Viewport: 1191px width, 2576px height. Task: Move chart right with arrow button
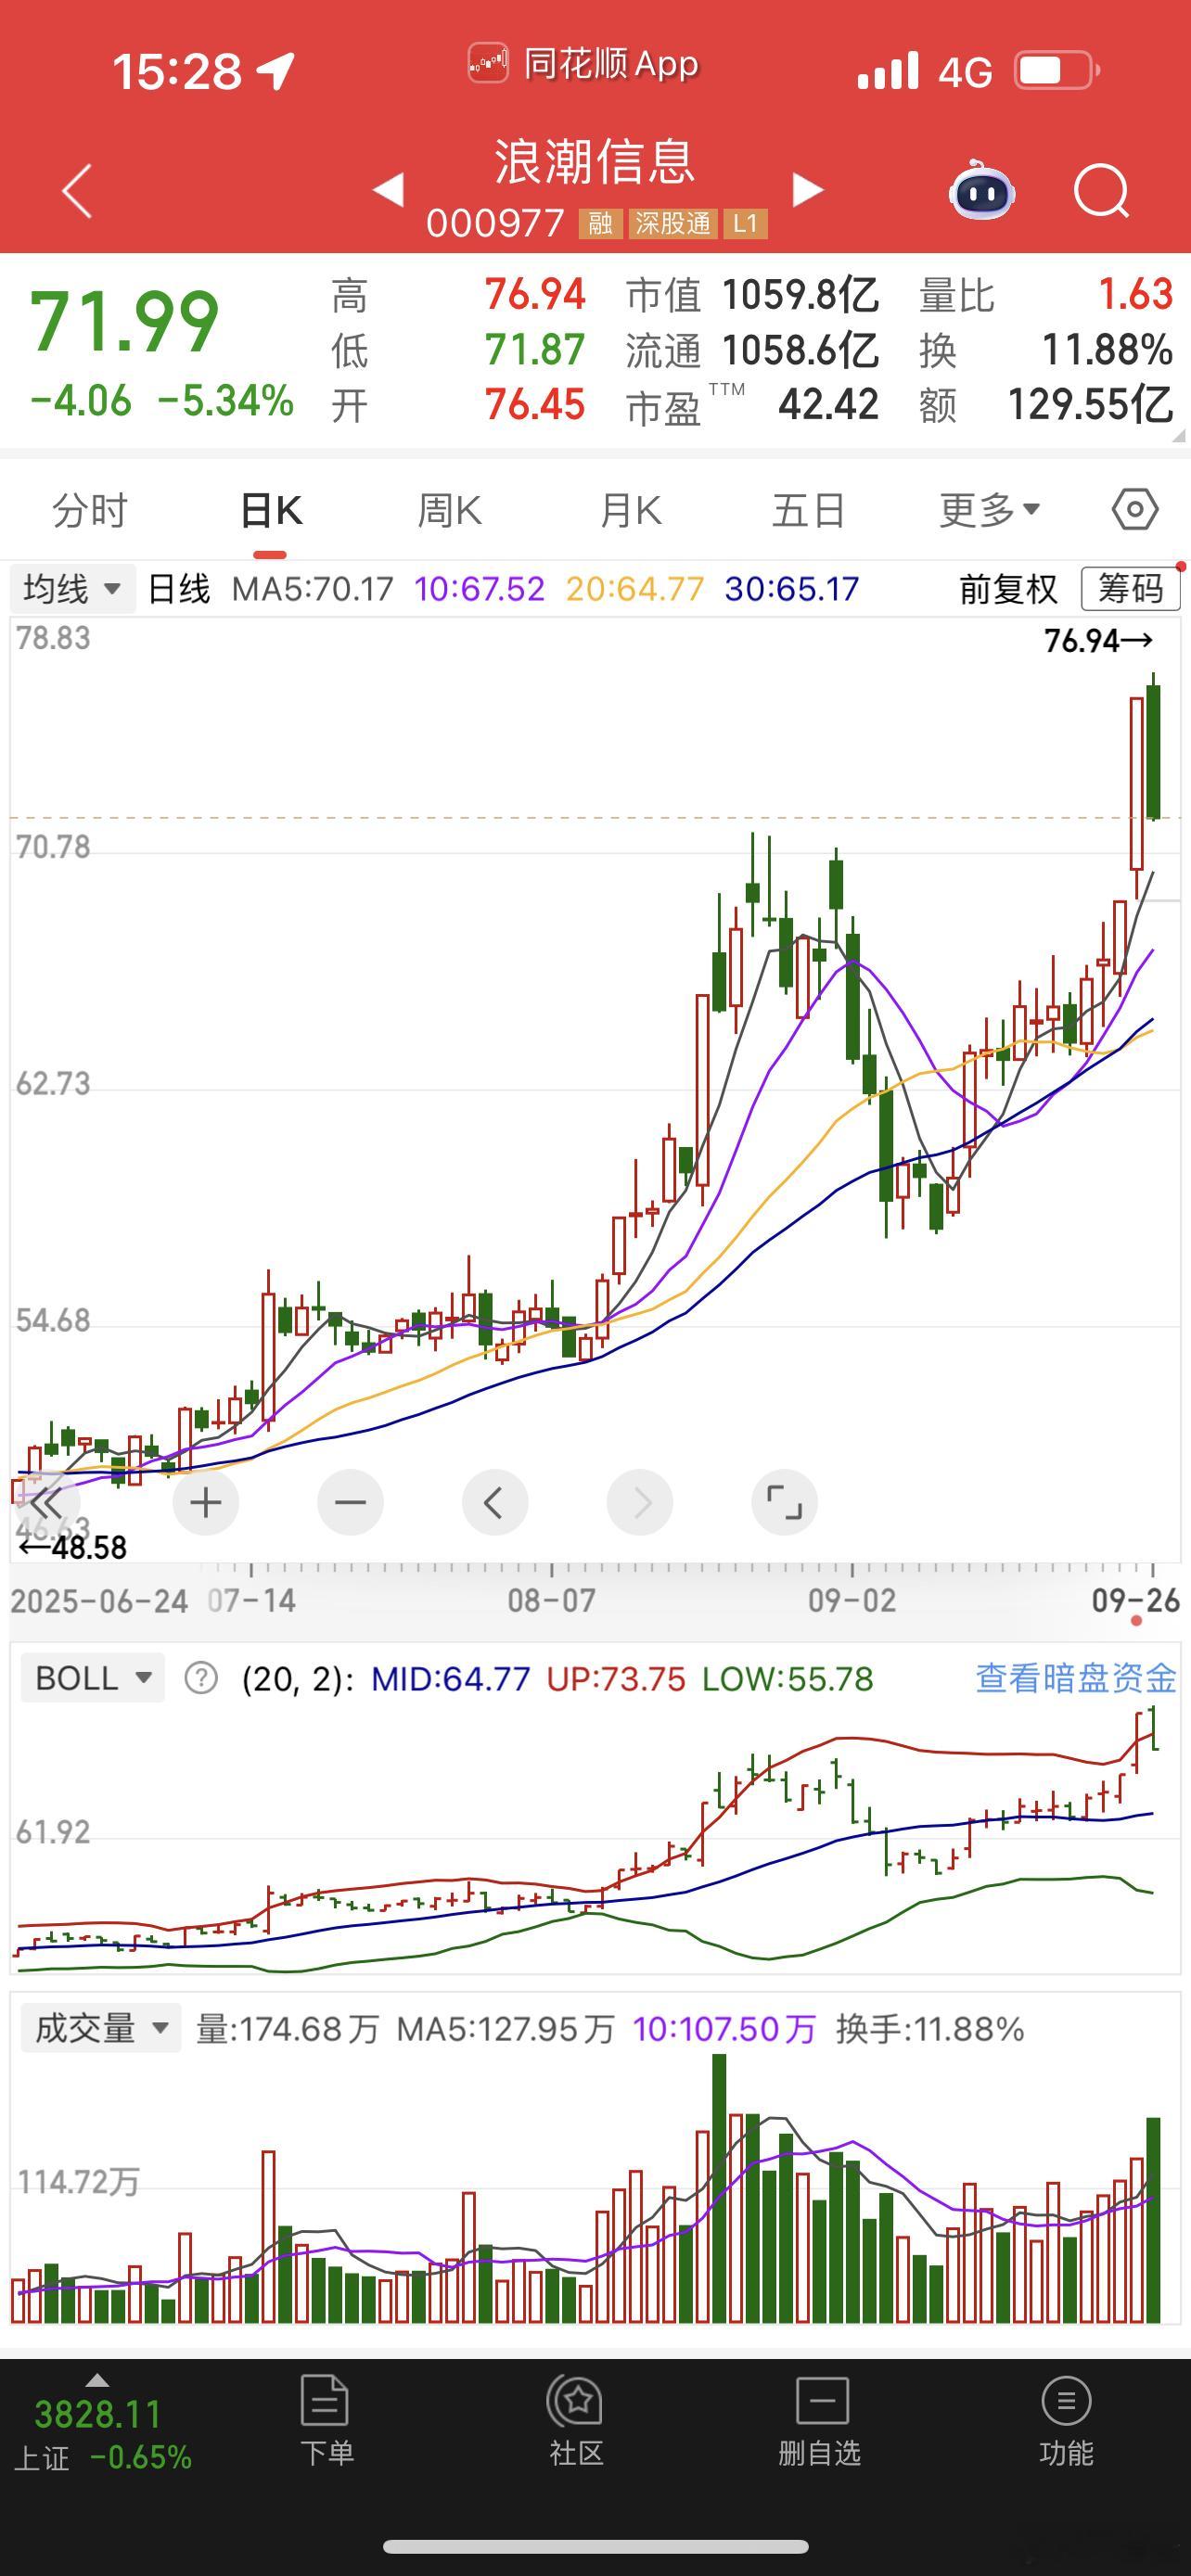coord(640,1502)
